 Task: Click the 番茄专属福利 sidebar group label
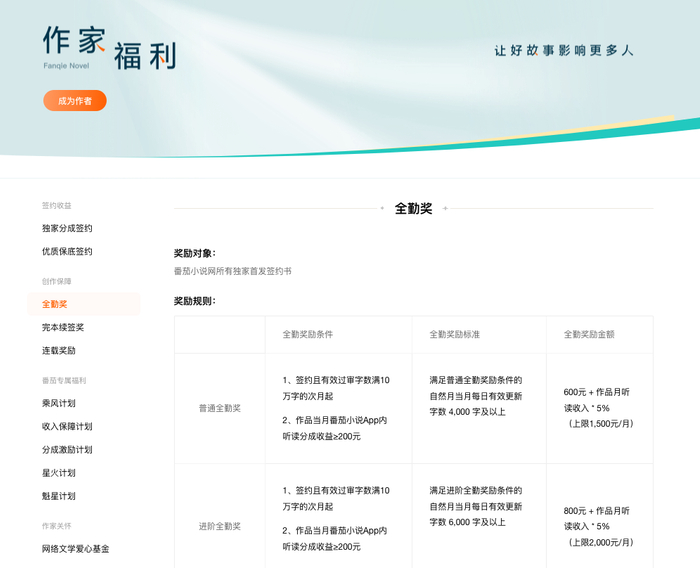64,380
